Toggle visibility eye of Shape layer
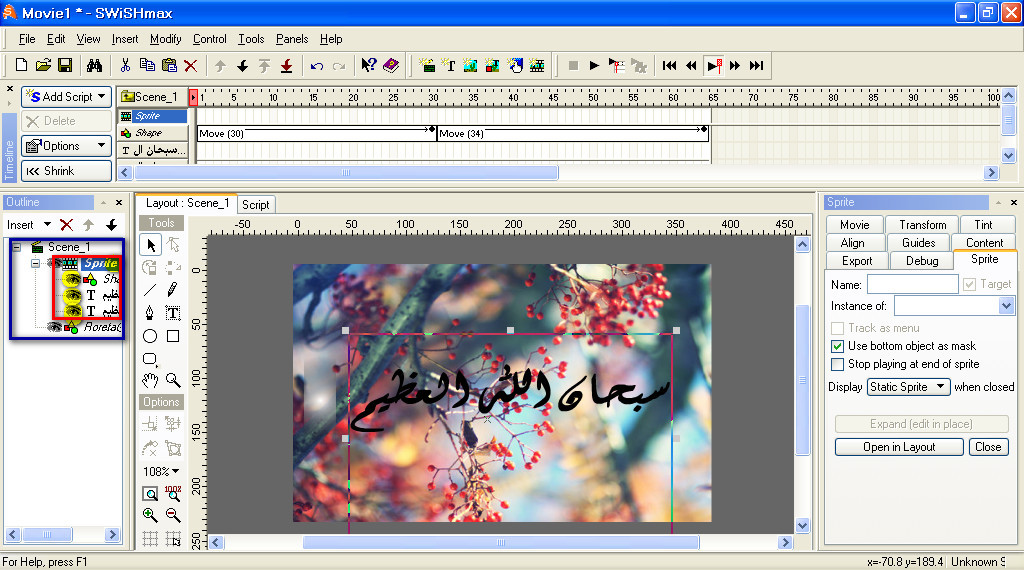 click(72, 280)
